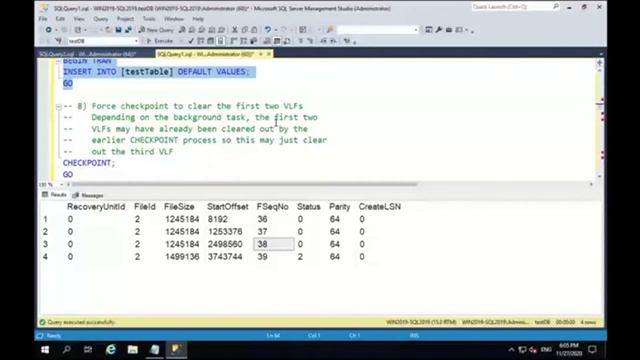Comment out the selected lines

click(300, 41)
